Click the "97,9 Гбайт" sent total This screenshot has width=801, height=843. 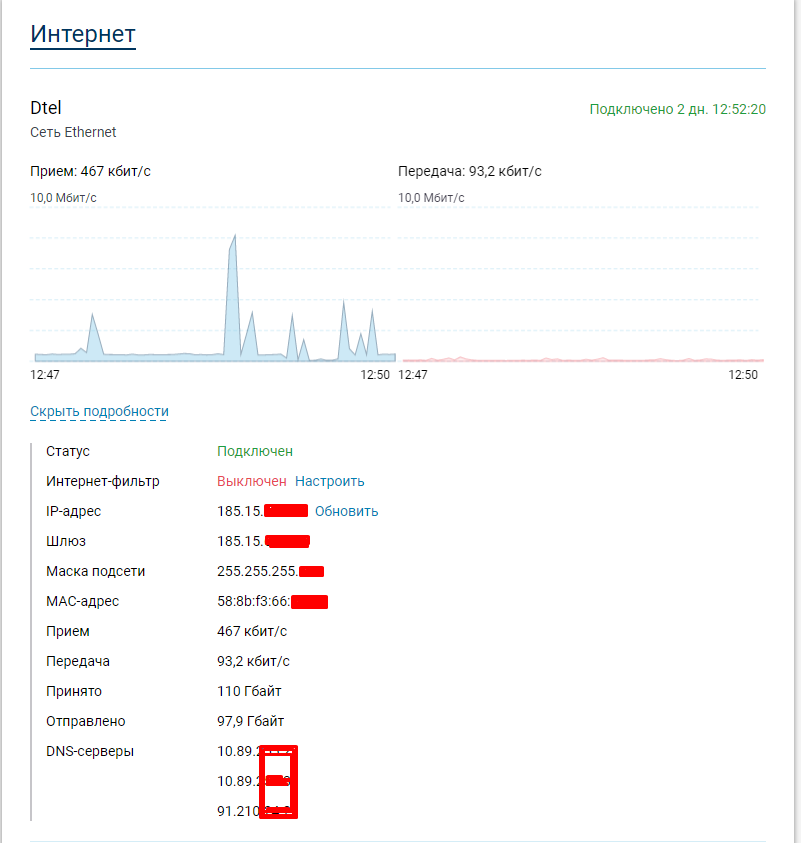250,721
